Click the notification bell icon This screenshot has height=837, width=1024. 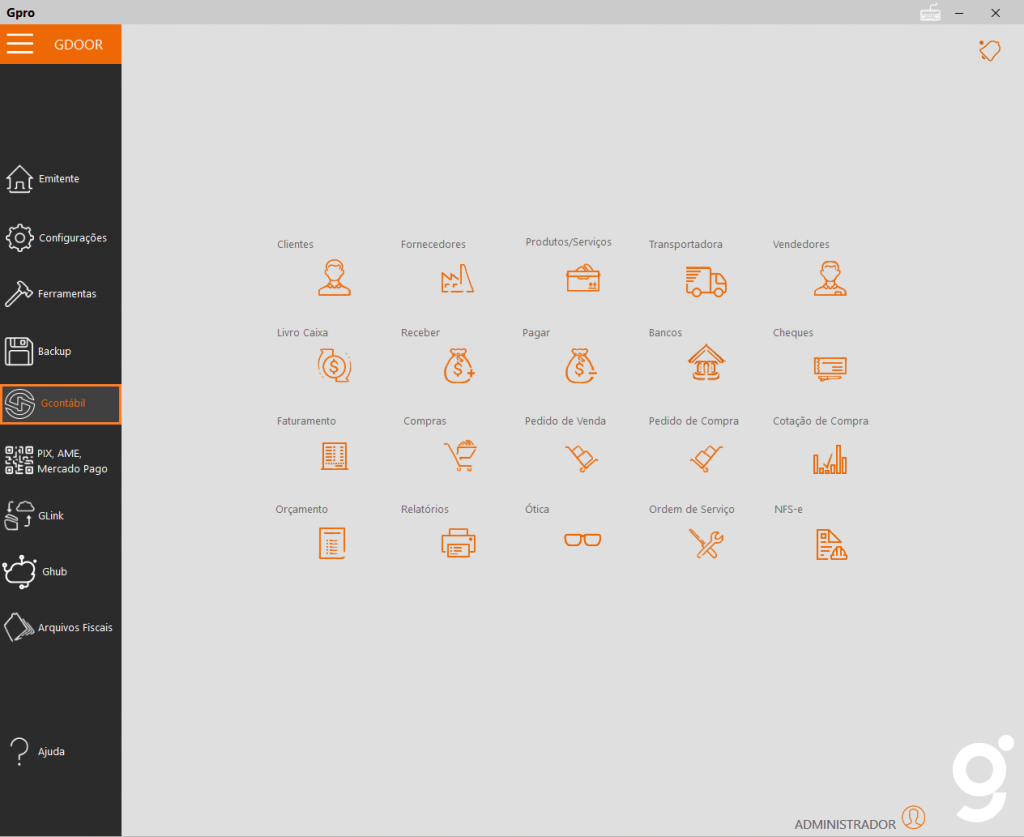click(x=989, y=50)
